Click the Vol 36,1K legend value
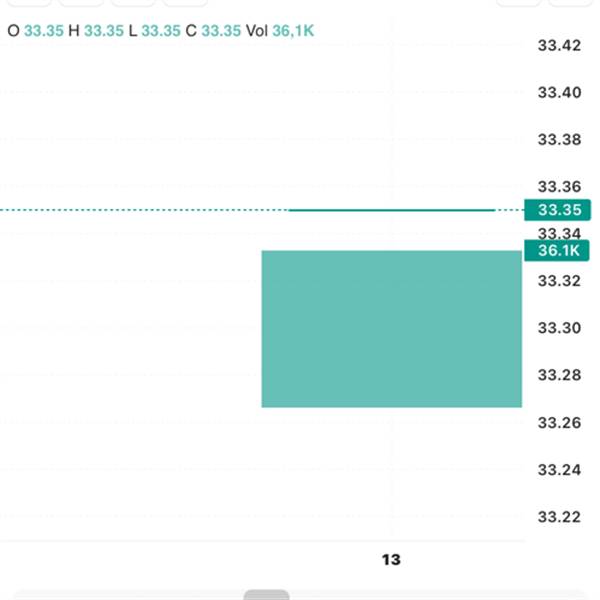 pos(293,31)
